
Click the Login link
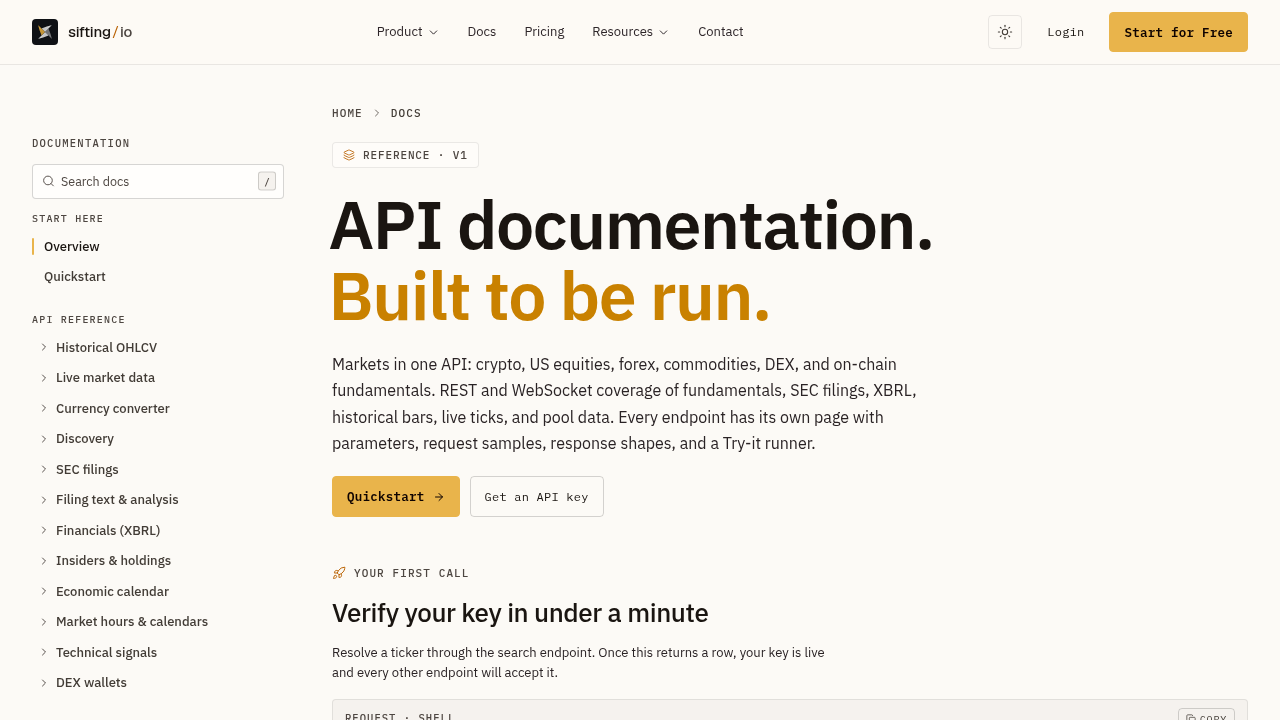[1066, 32]
